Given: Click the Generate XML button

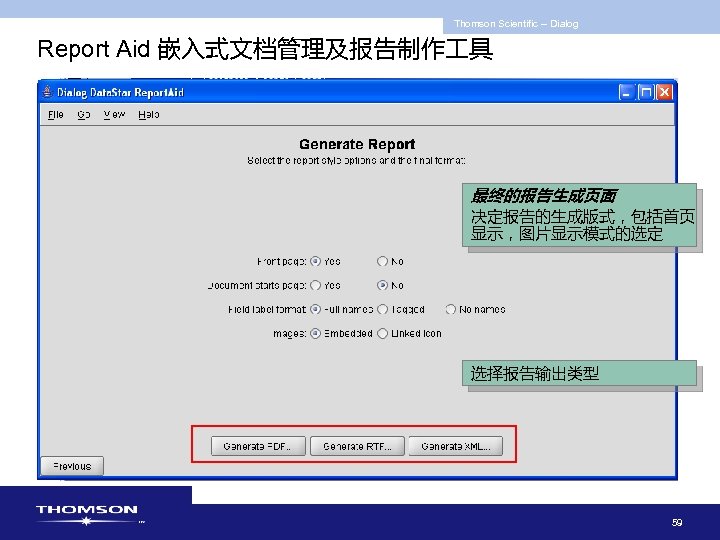Looking at the screenshot, I should (456, 446).
